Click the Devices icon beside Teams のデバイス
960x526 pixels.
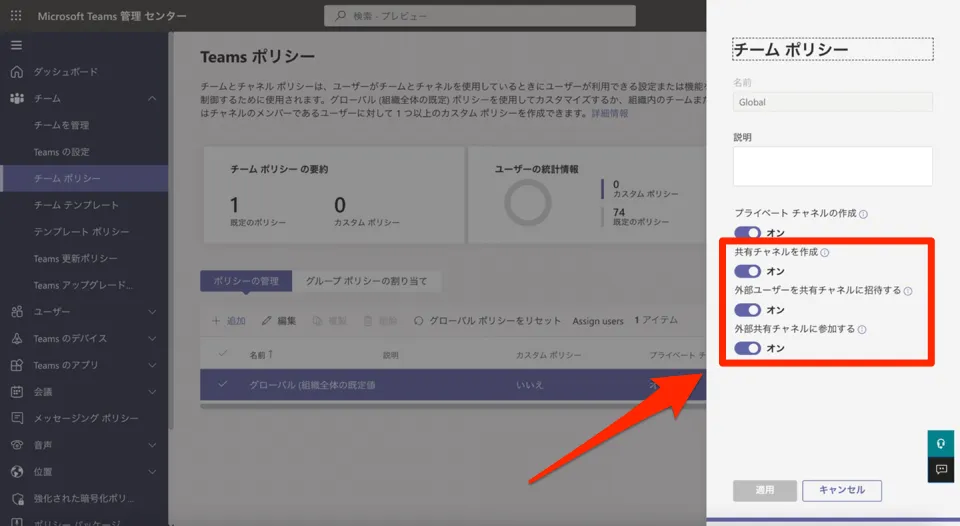[16, 338]
